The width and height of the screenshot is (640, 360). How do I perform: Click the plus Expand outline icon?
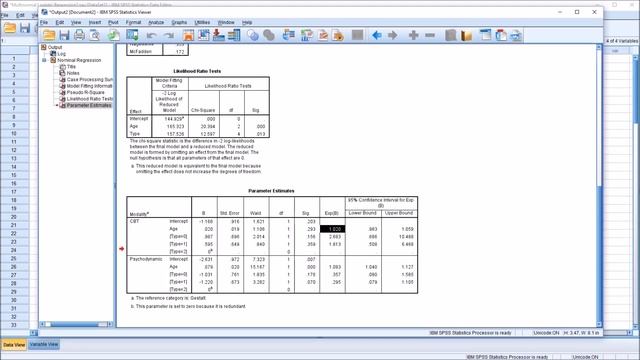pos(413,36)
